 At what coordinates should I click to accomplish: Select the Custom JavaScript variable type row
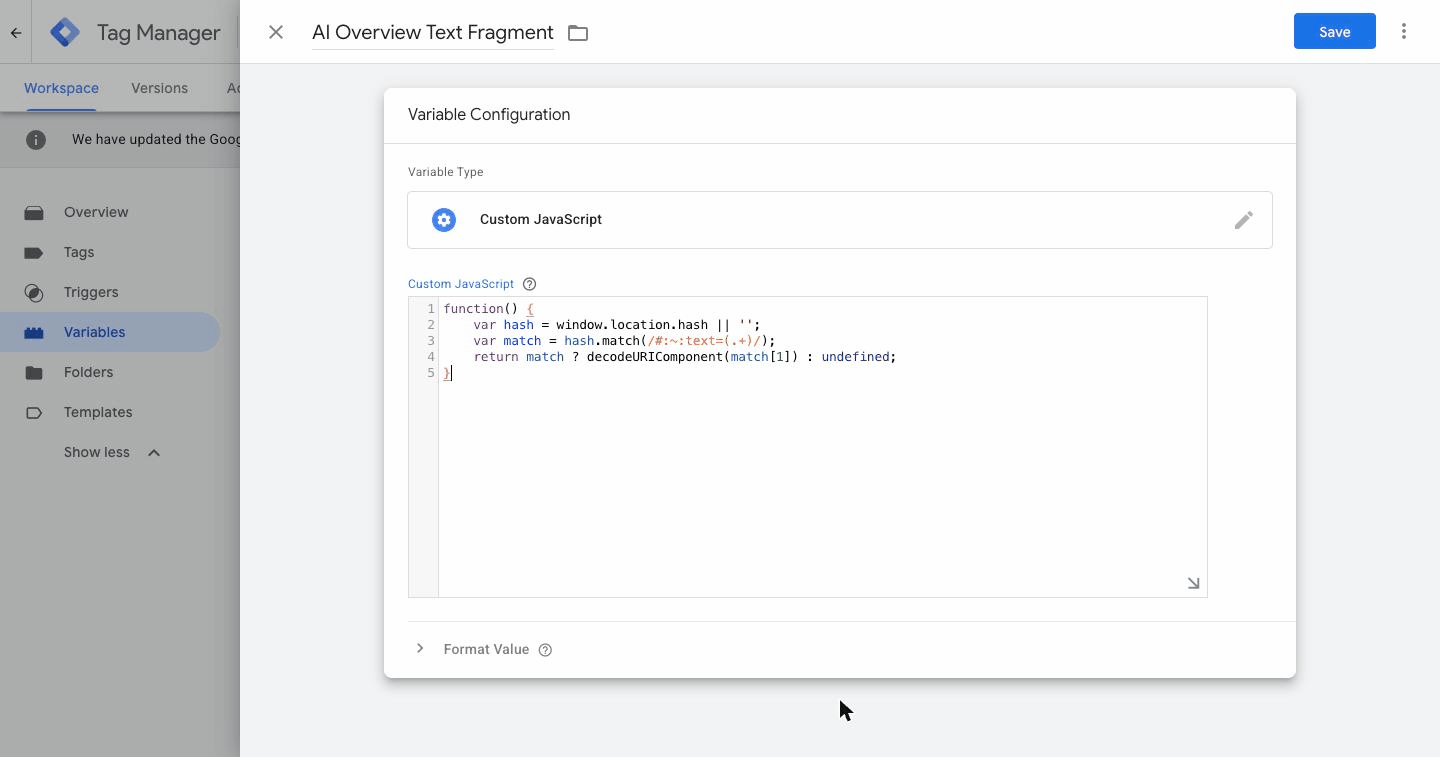pyautogui.click(x=840, y=220)
